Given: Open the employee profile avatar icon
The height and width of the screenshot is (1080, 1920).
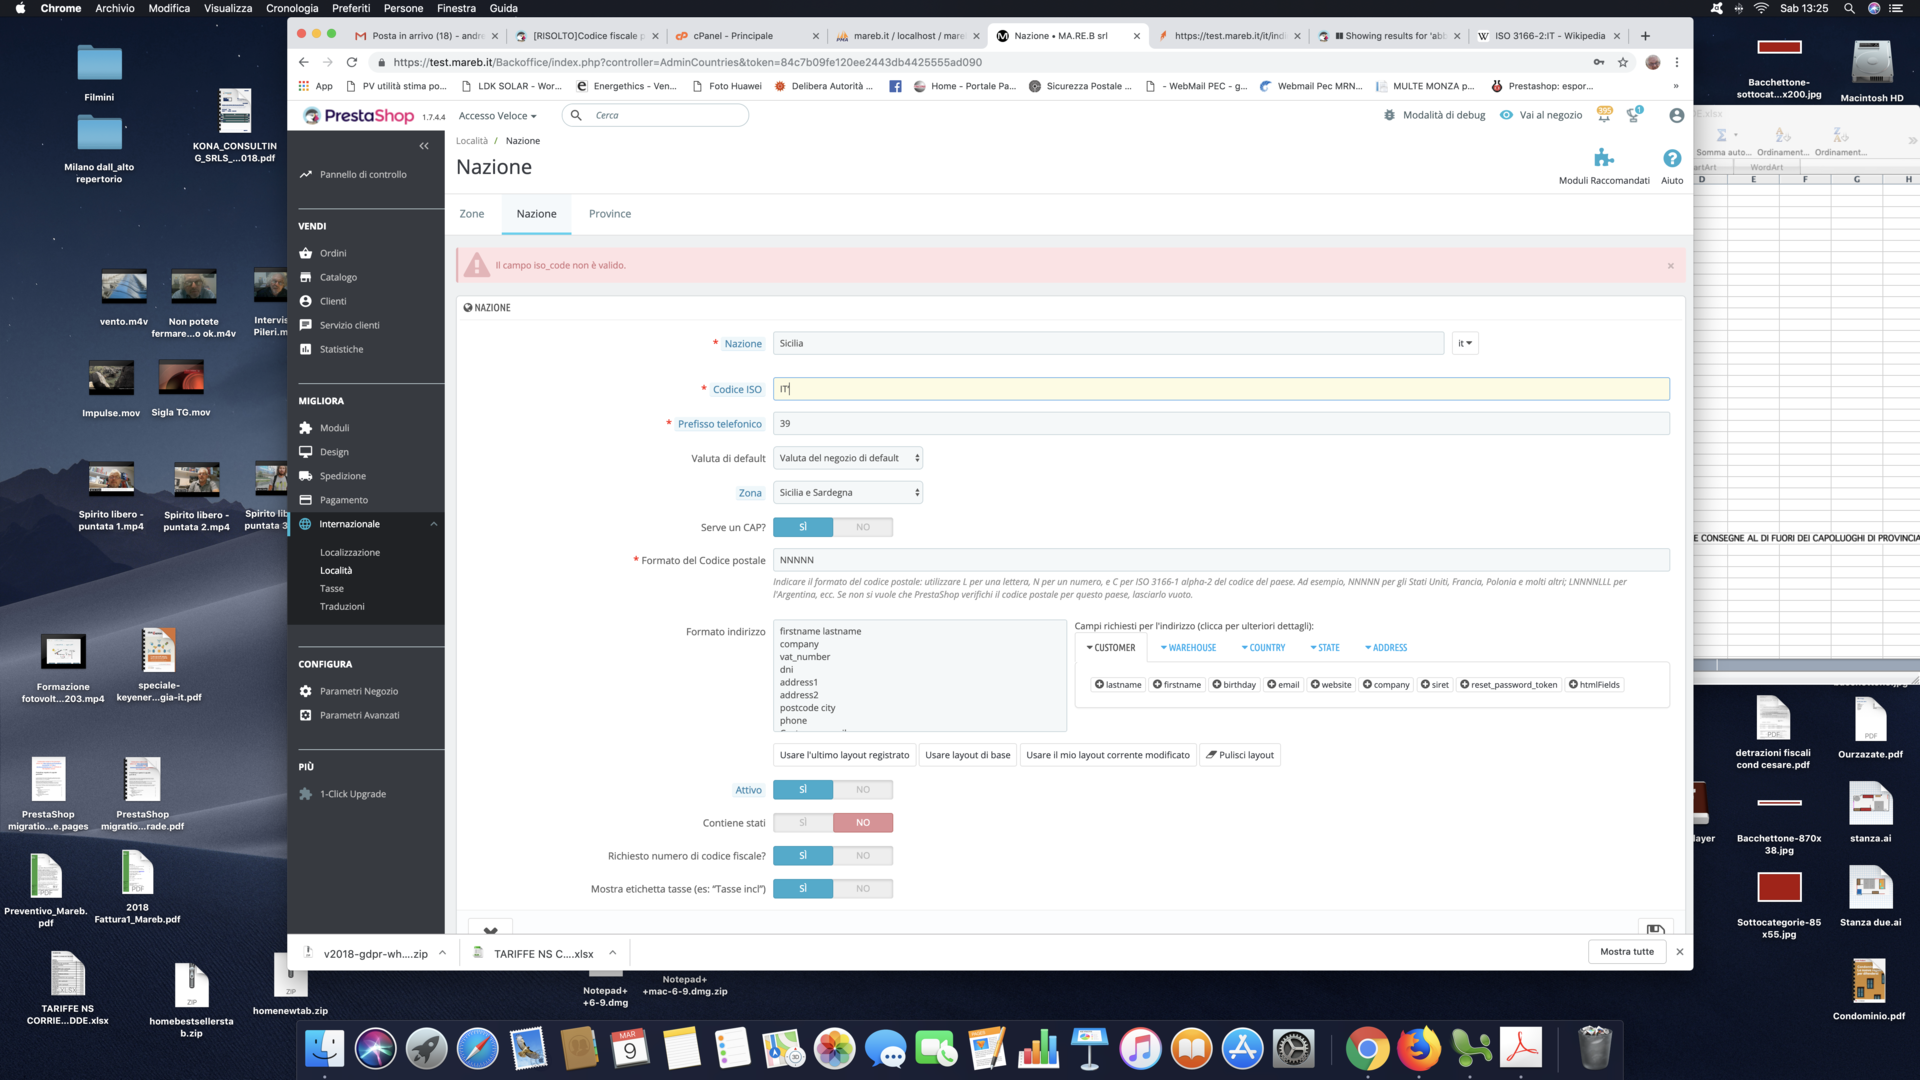Looking at the screenshot, I should [1677, 116].
